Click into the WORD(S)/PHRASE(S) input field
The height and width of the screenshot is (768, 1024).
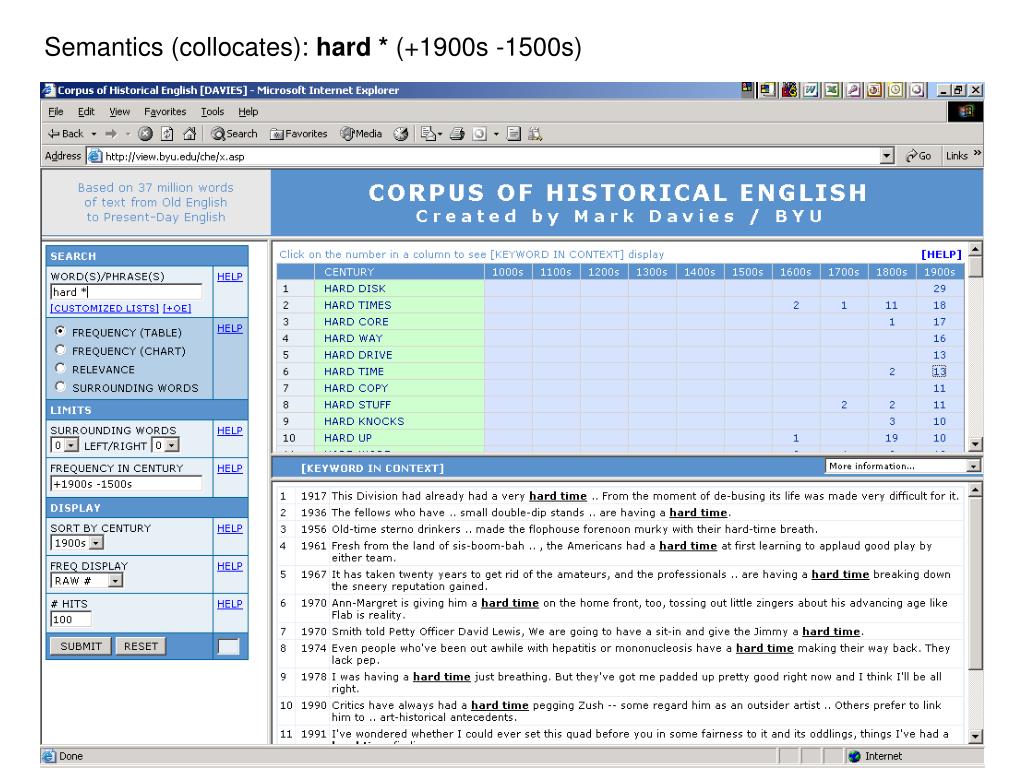127,292
